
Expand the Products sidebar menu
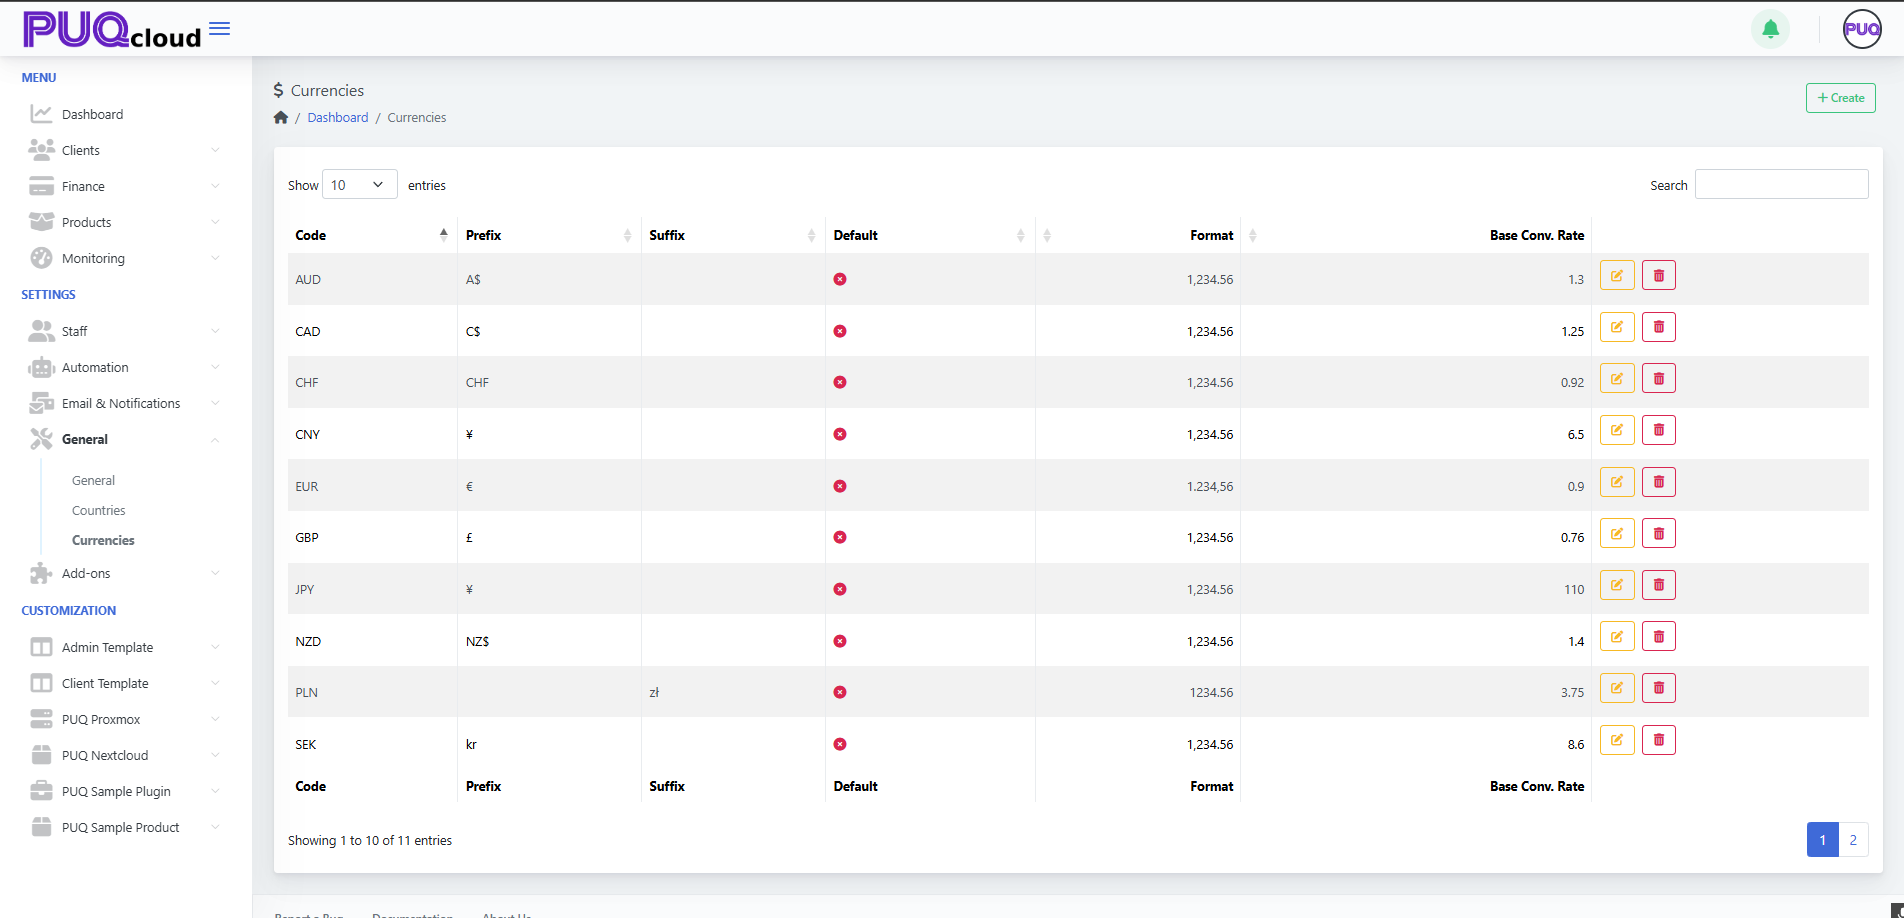pos(124,222)
